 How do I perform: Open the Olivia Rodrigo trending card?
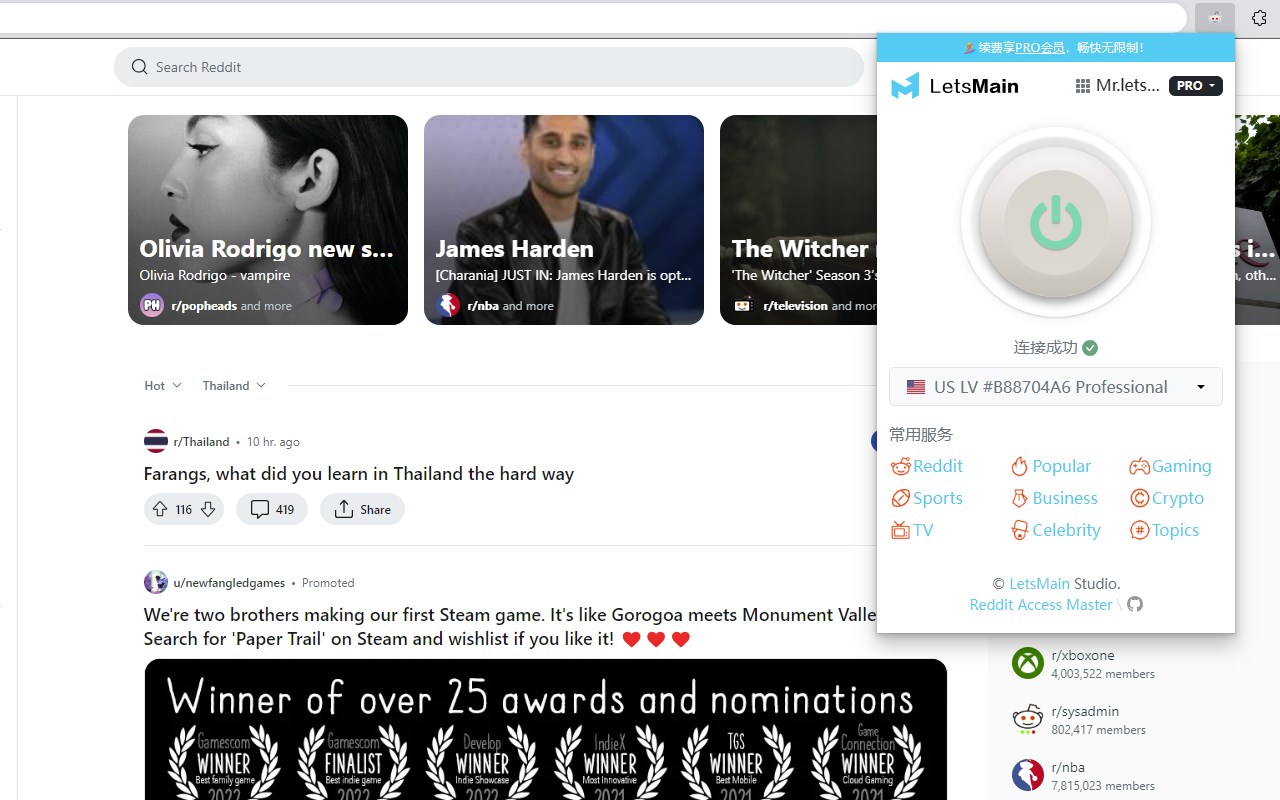point(268,220)
